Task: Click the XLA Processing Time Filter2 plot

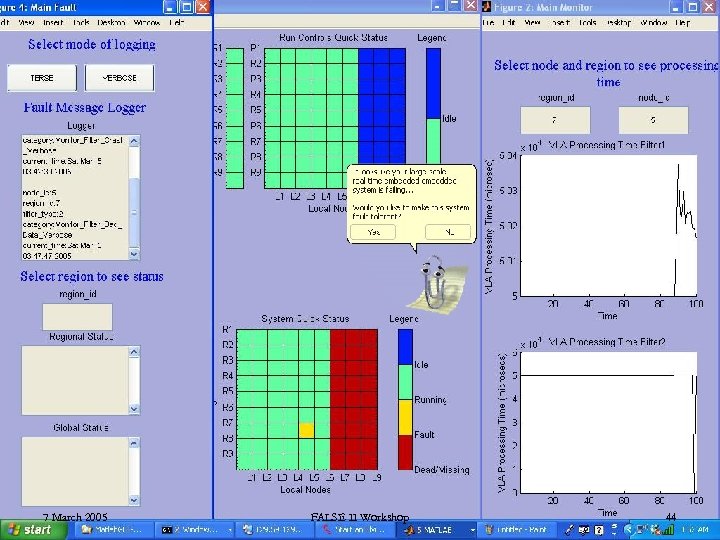Action: pyautogui.click(x=608, y=422)
